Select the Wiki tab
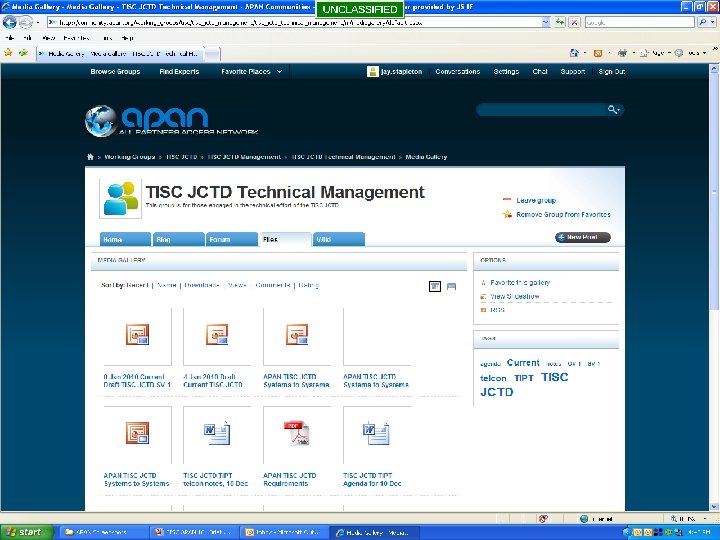Screen dimensions: 720x540 339,239
